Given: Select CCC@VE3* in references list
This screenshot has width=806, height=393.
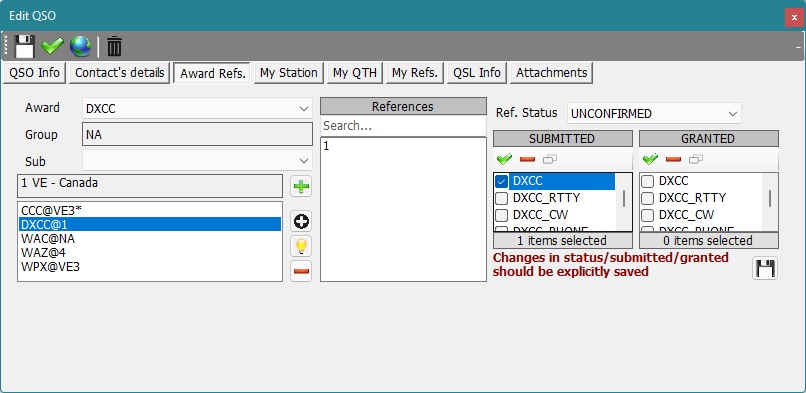Looking at the screenshot, I should (150, 210).
